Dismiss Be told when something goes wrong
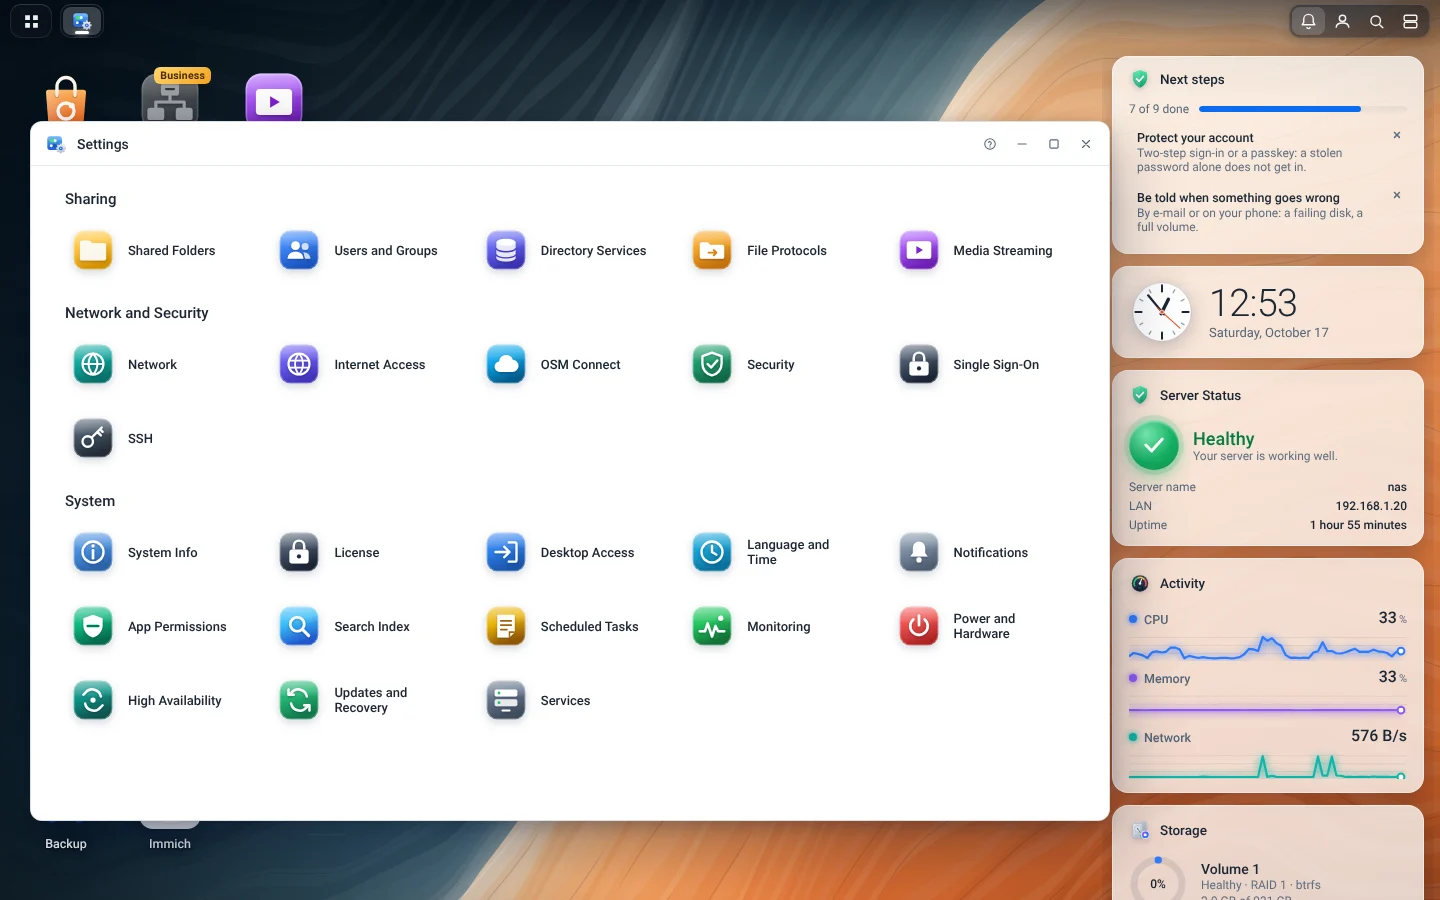This screenshot has width=1440, height=900. tap(1397, 195)
